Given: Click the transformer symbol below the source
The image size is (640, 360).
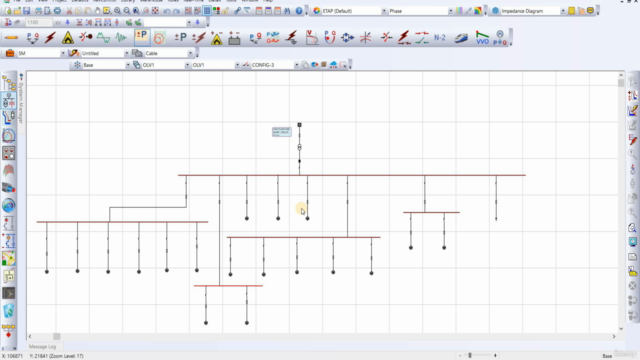Looking at the screenshot, I should coord(299,147).
